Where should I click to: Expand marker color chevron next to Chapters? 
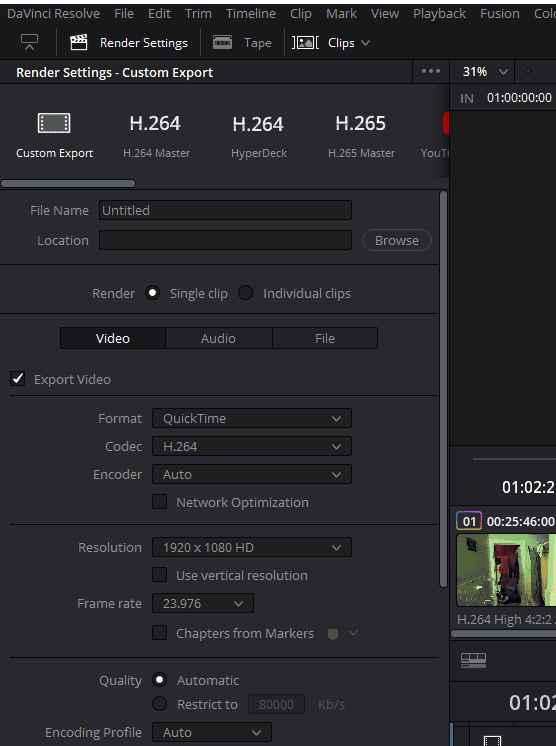[x=353, y=633]
